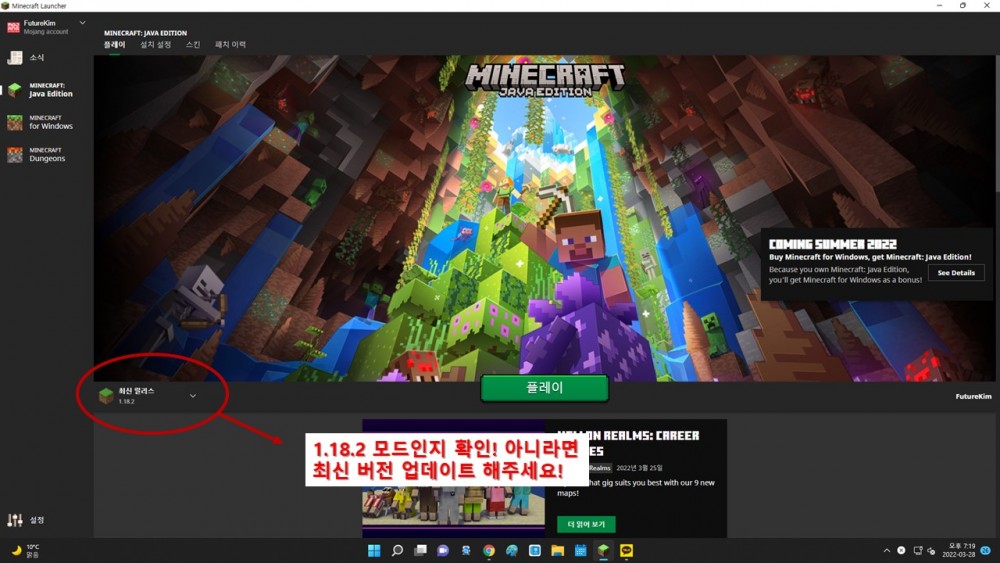Open the weather widget showing 10°C
The image size is (1000, 563).
click(26, 551)
